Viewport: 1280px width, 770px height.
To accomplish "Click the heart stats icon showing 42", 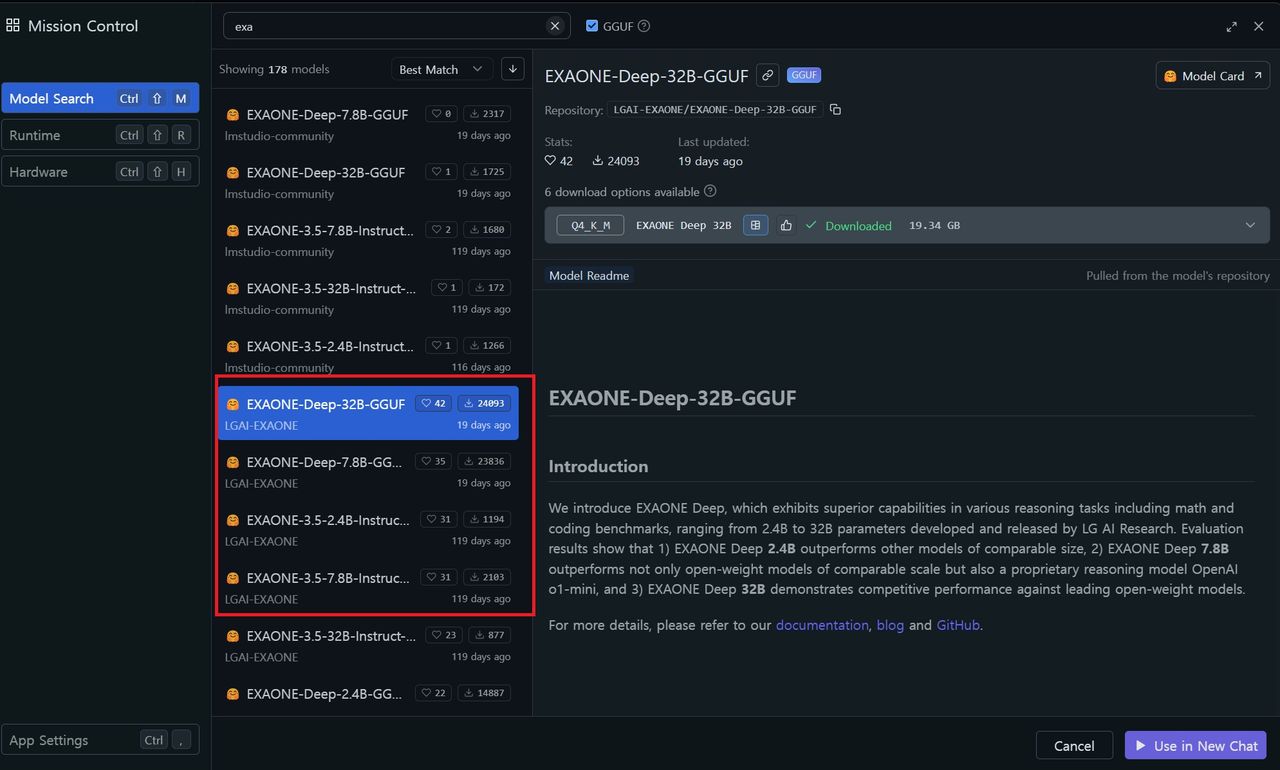I will coord(550,161).
